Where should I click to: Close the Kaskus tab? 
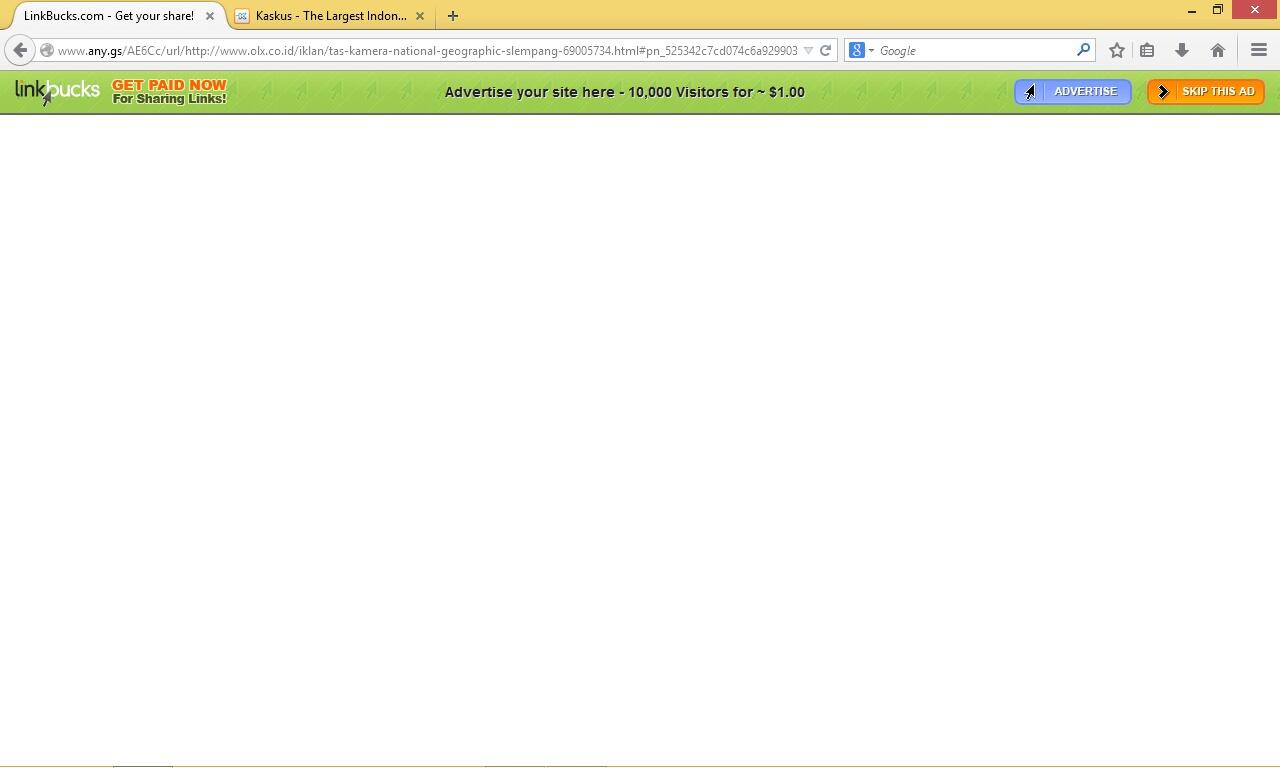[x=420, y=16]
